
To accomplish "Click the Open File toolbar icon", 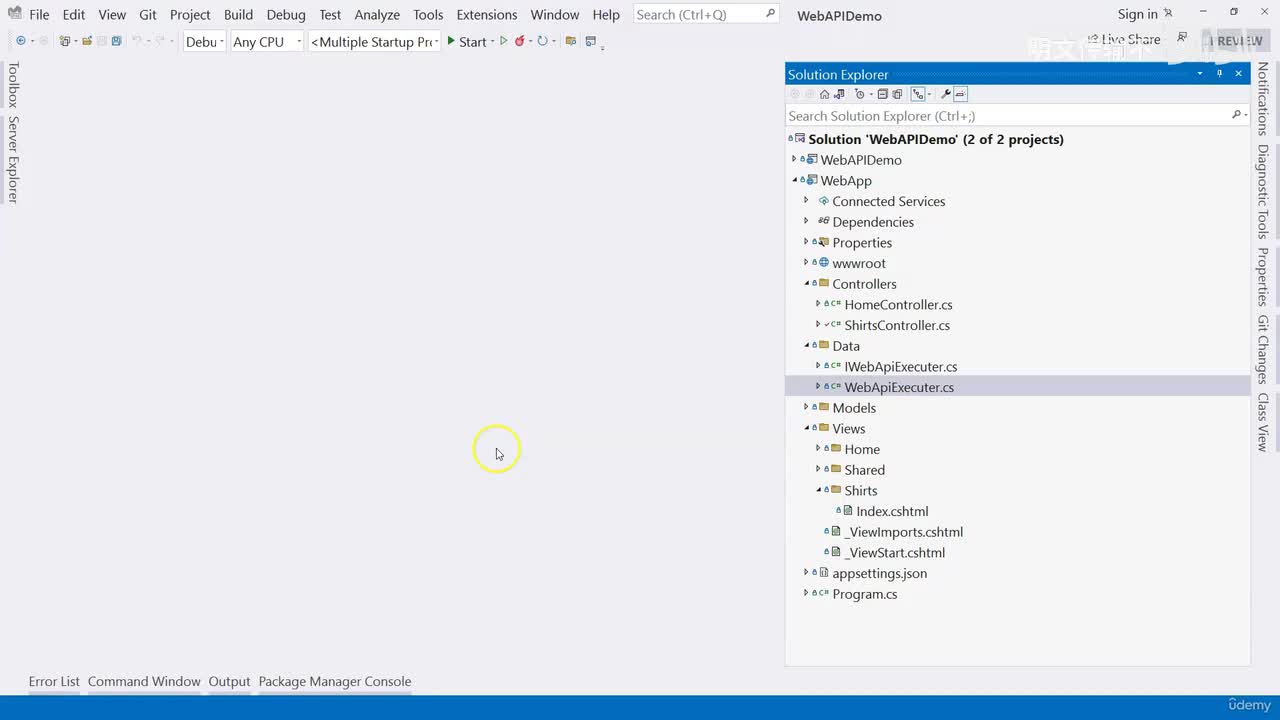I will coord(87,41).
